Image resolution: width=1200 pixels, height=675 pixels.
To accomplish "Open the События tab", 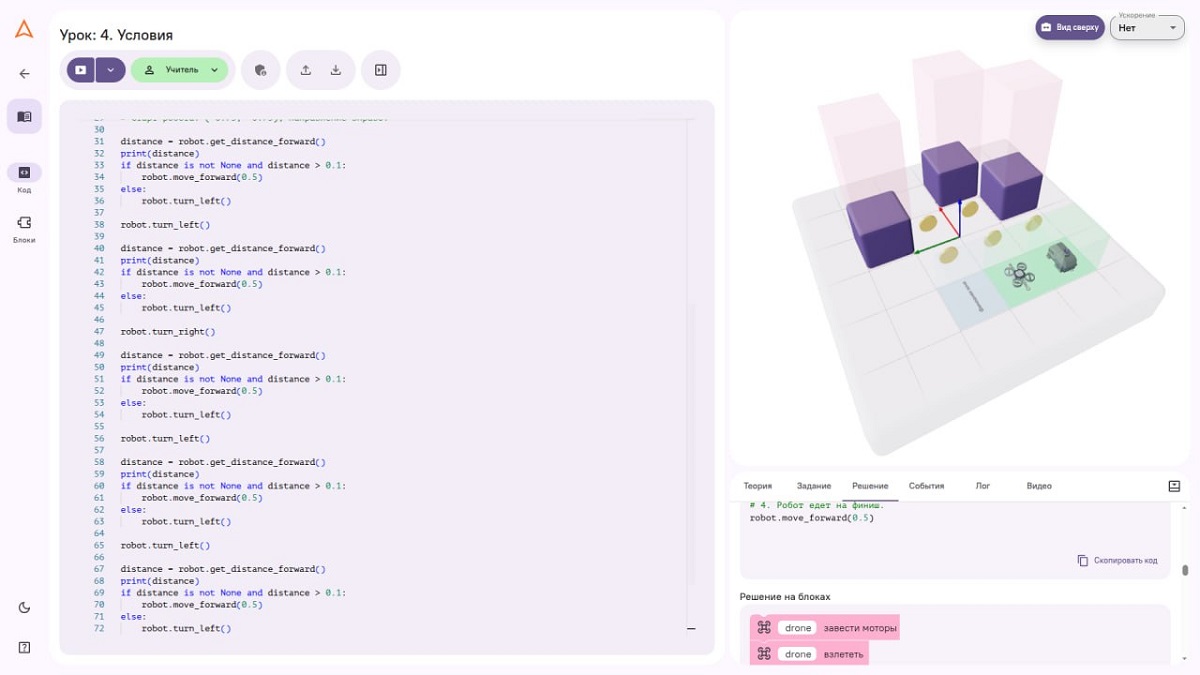I will point(926,486).
